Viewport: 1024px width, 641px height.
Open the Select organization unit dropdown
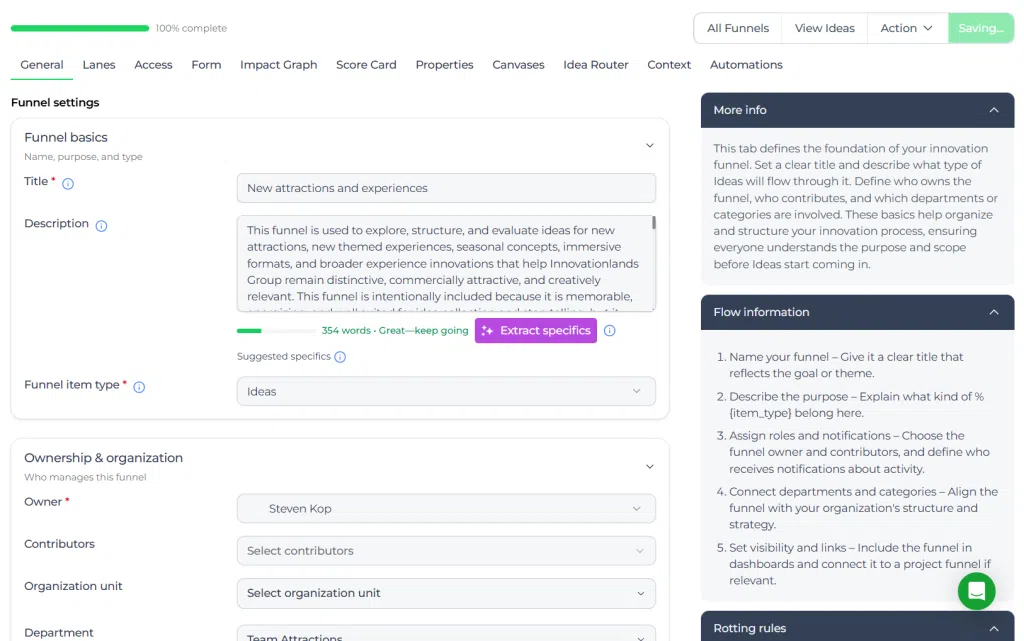[446, 593]
